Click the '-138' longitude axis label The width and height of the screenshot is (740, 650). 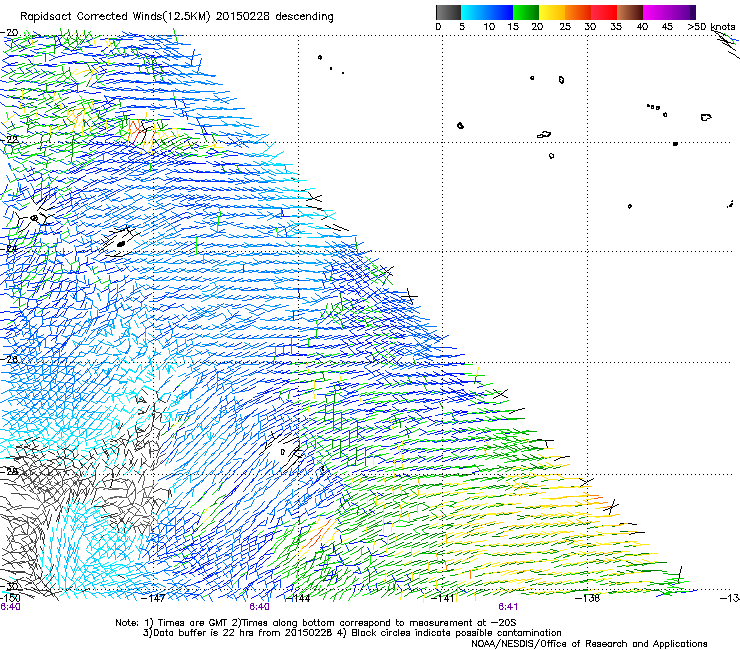[588, 598]
